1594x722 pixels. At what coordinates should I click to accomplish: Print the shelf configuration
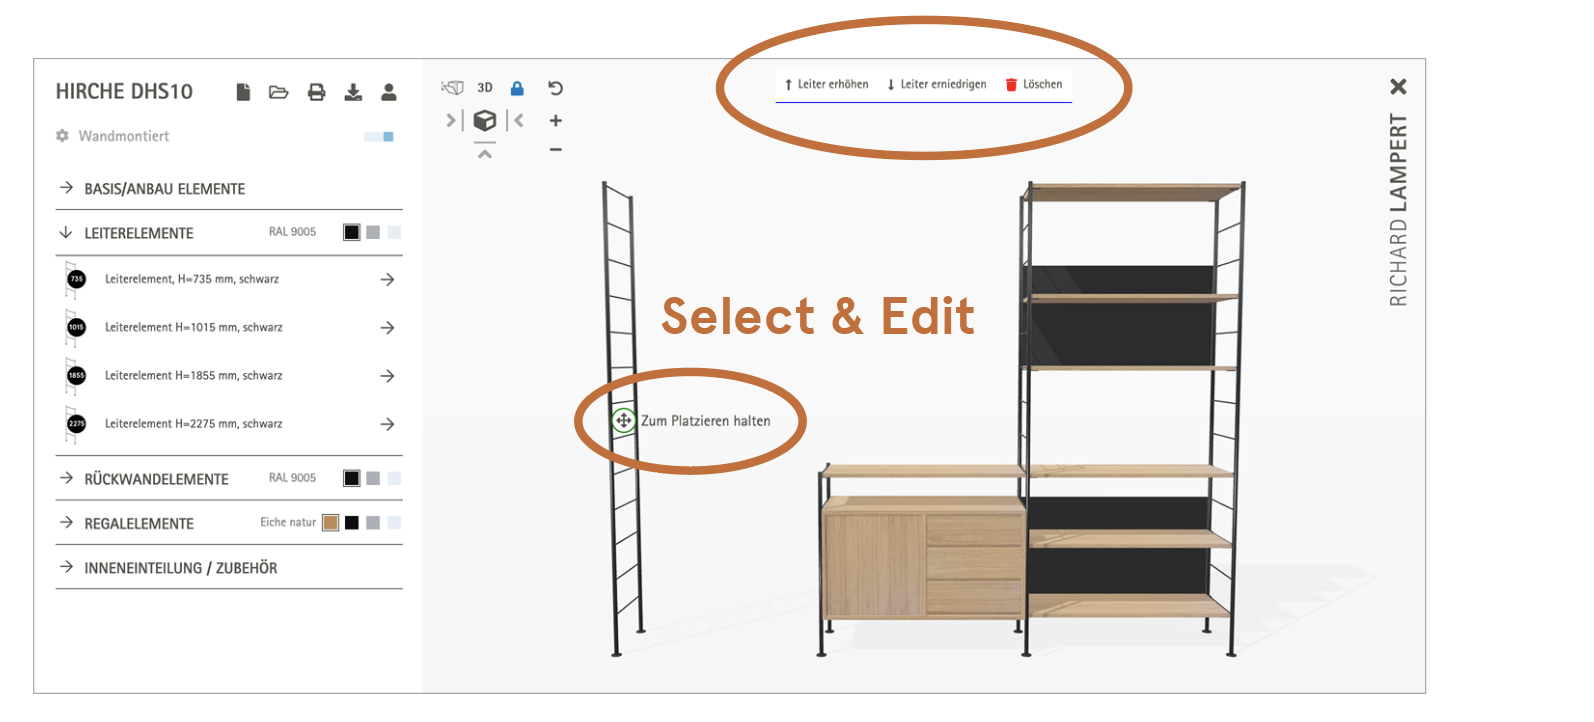316,92
